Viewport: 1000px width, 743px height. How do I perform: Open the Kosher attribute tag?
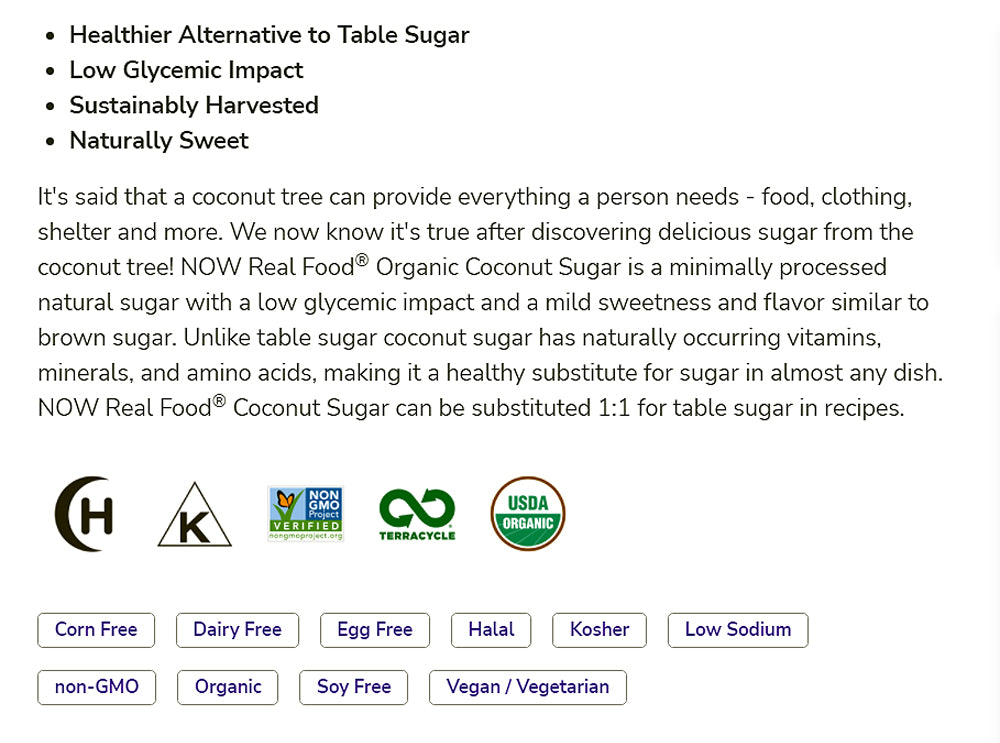click(x=600, y=630)
